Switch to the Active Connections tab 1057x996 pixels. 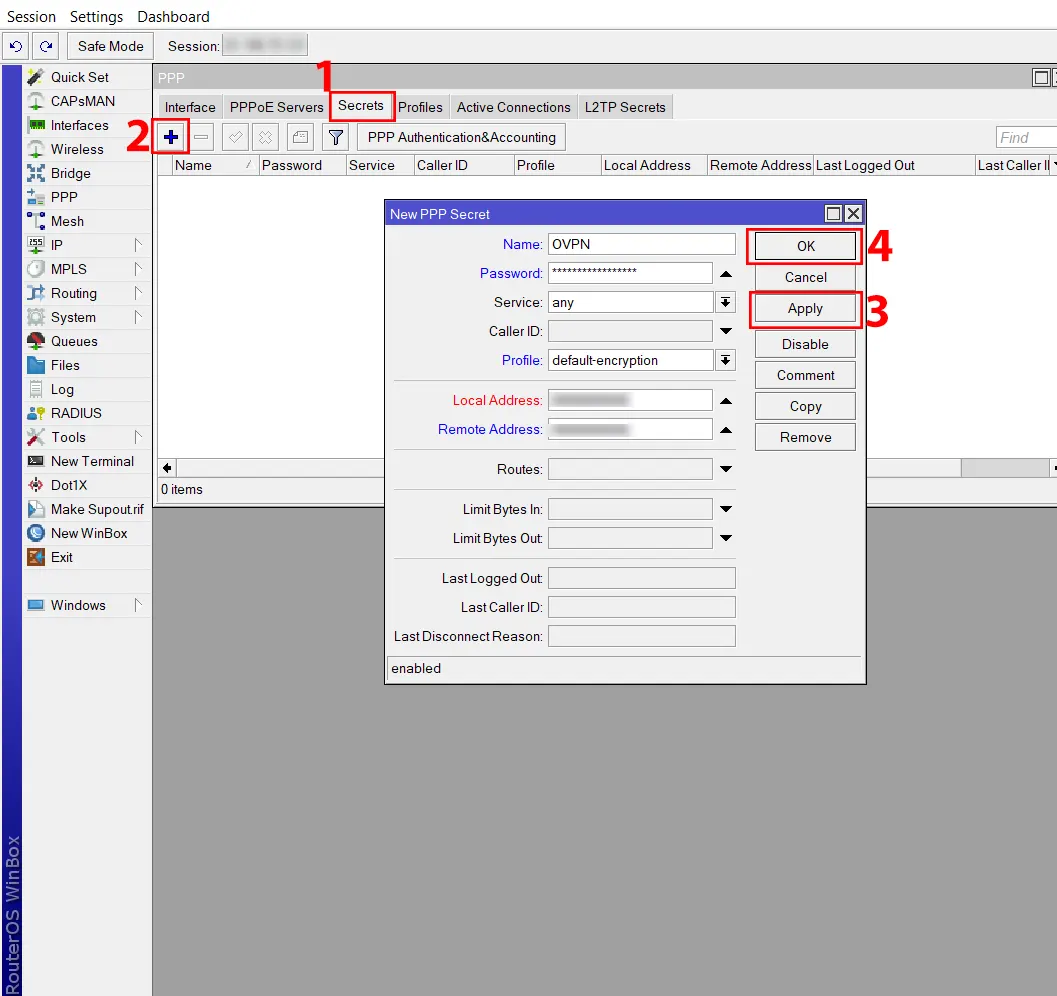pos(513,107)
